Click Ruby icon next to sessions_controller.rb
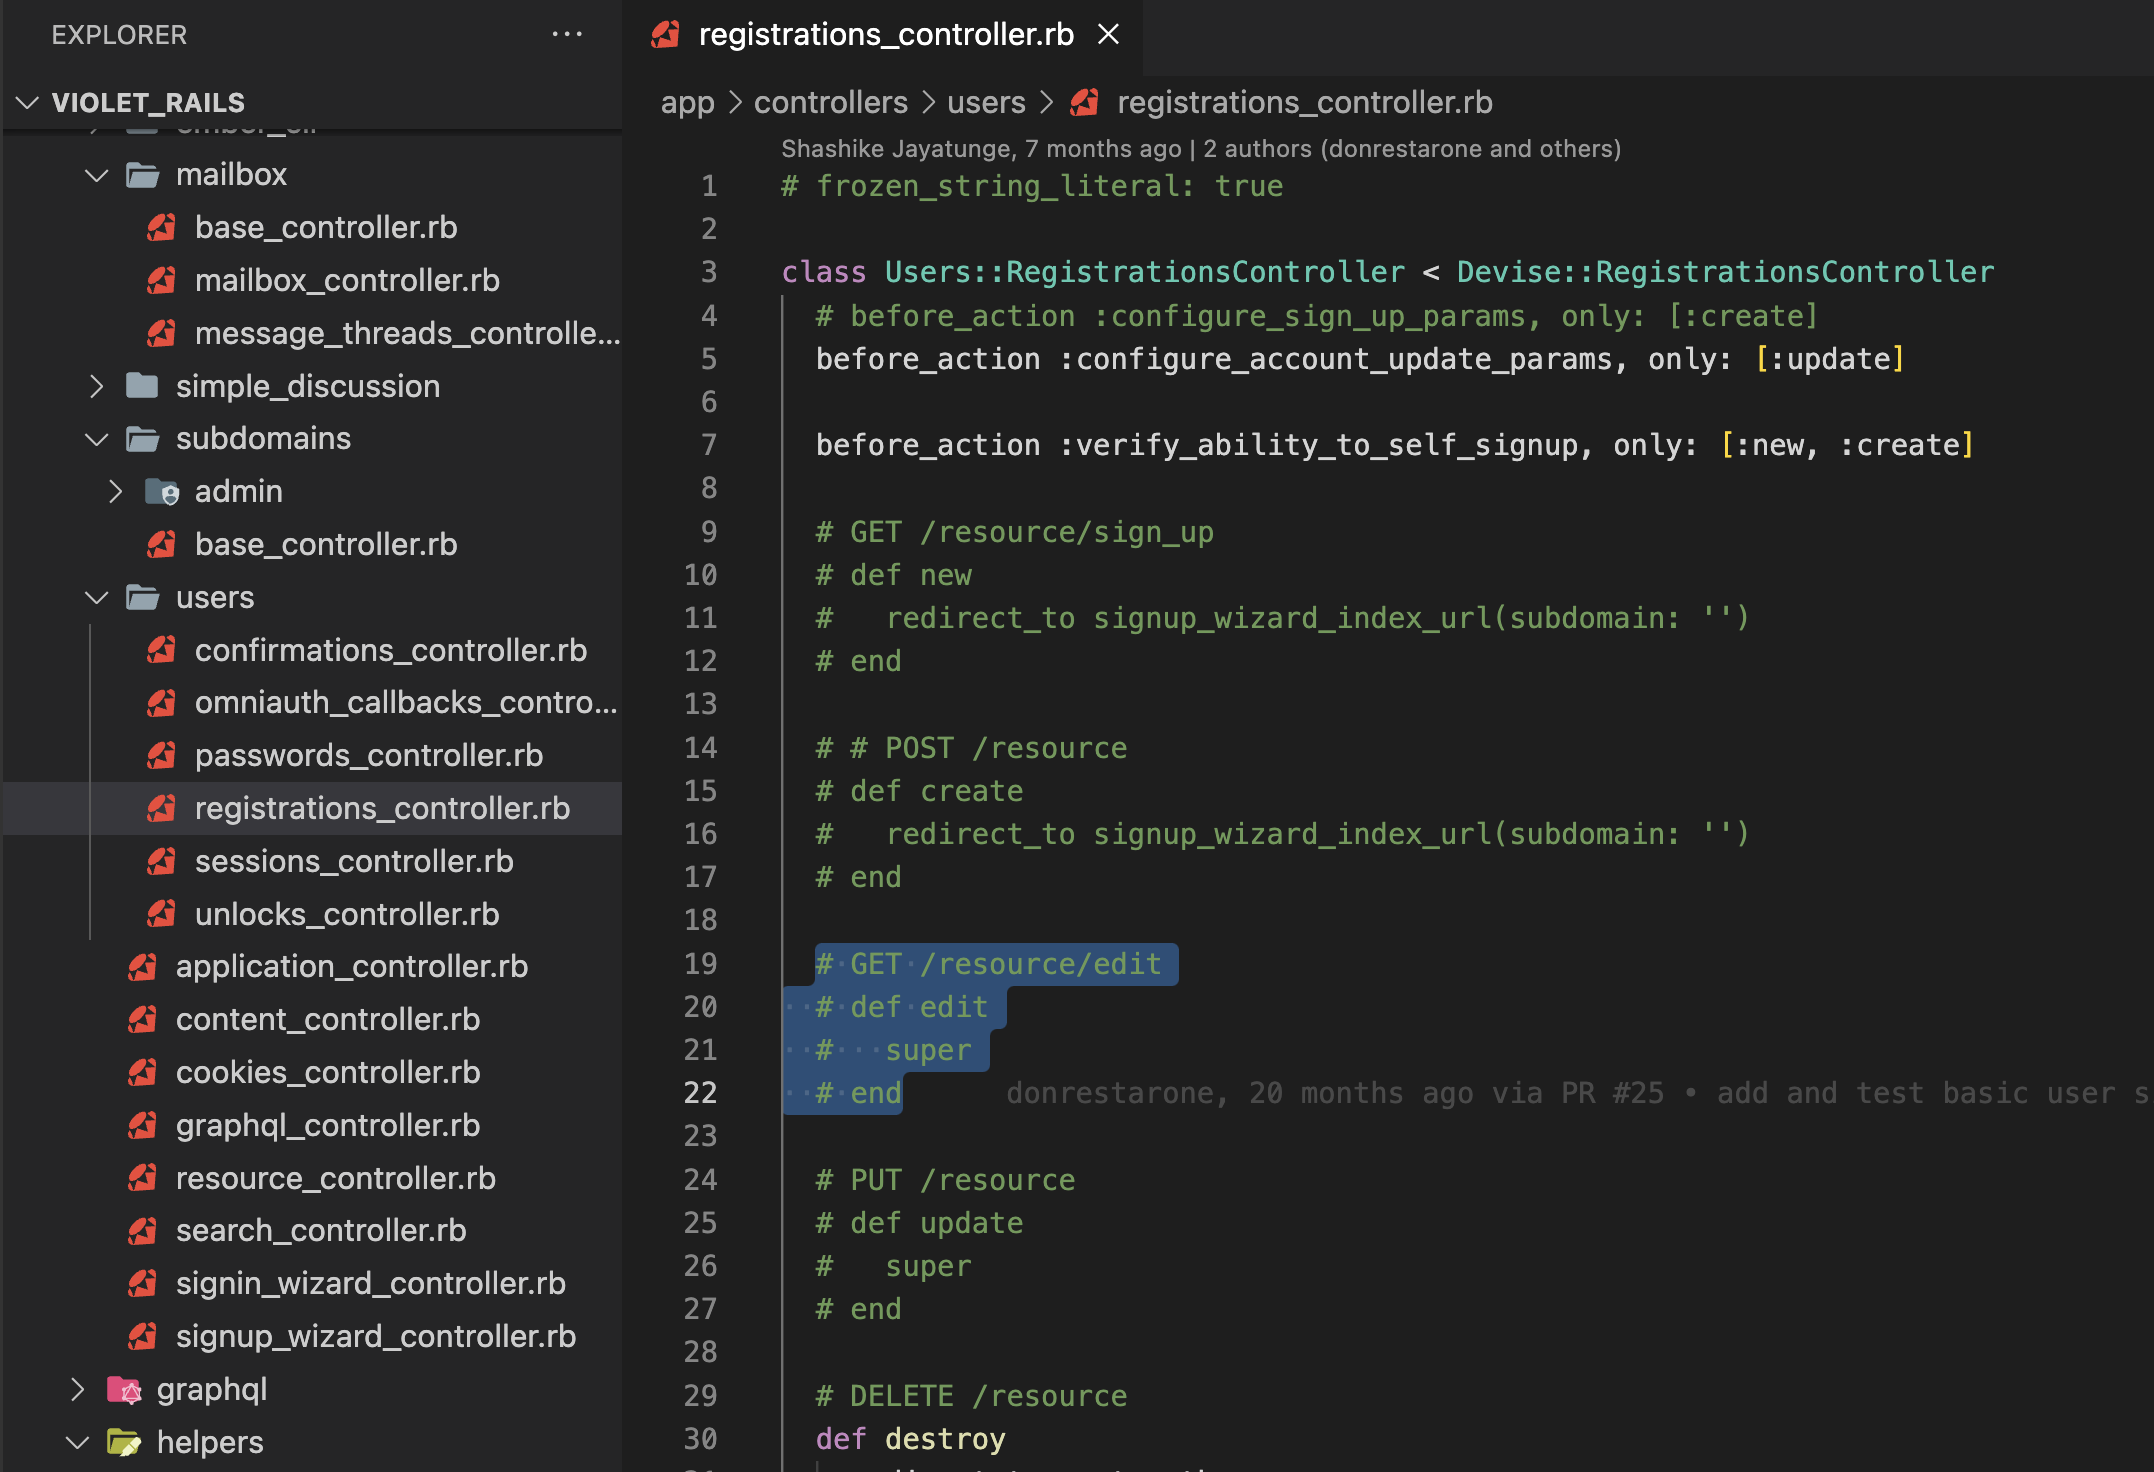 [x=162, y=861]
